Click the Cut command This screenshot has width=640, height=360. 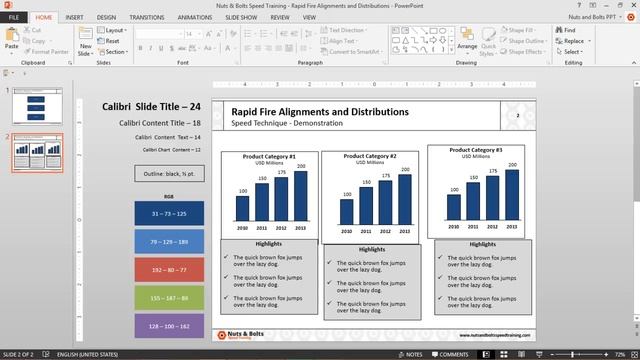(32, 30)
